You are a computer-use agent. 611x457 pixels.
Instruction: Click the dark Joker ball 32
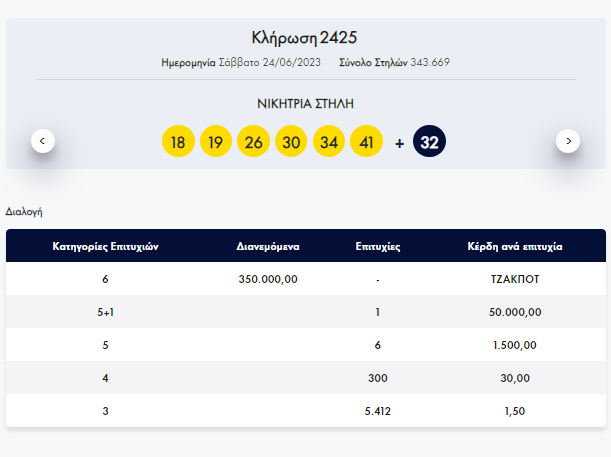click(x=429, y=141)
